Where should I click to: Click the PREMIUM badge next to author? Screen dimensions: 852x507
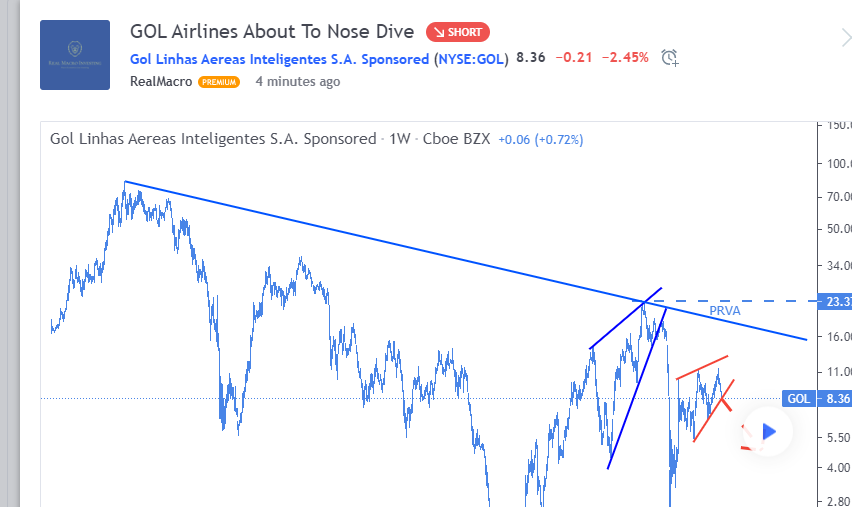pos(219,82)
